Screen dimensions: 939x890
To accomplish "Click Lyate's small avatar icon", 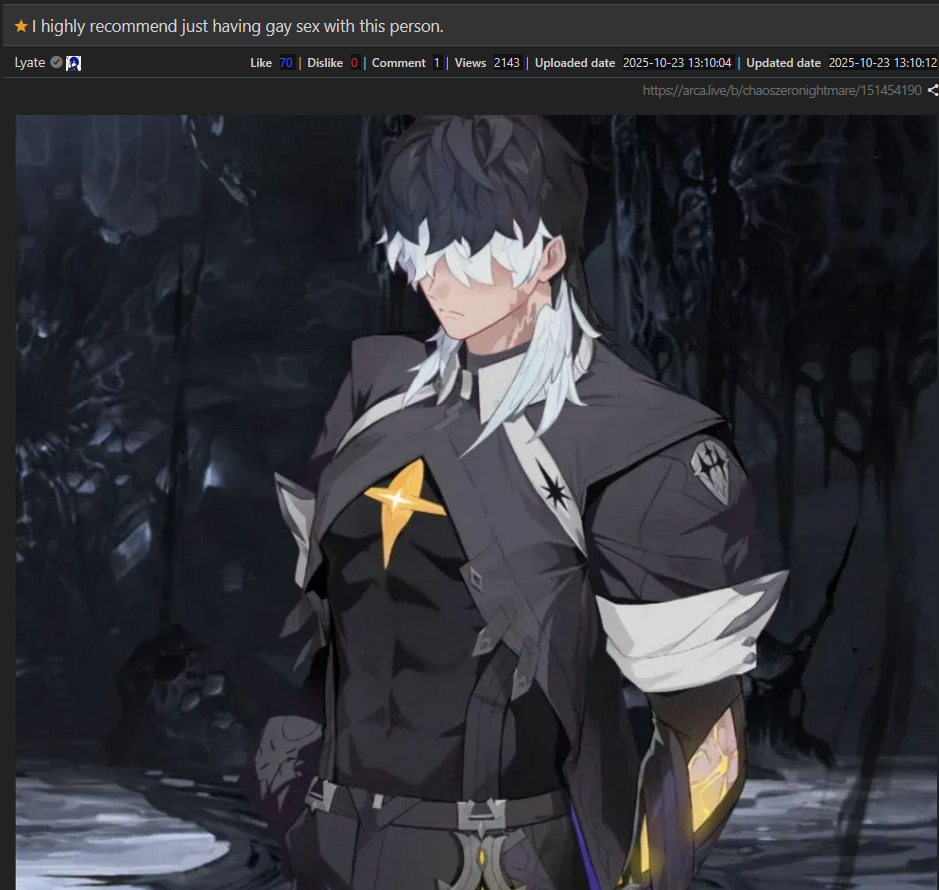I will pos(74,63).
